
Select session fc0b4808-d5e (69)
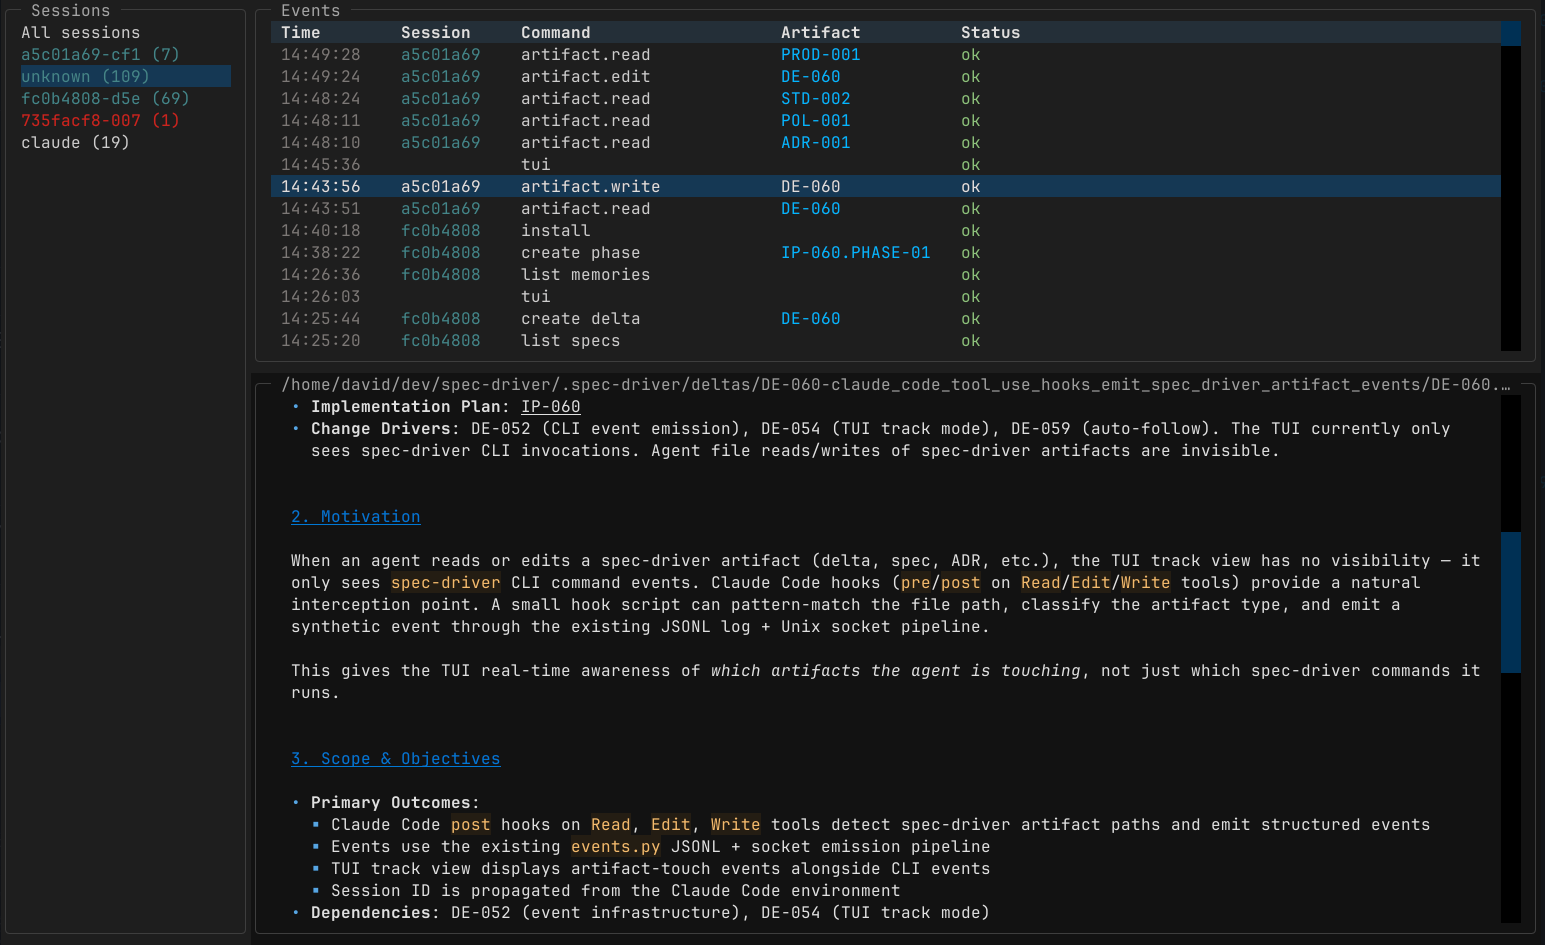105,99
